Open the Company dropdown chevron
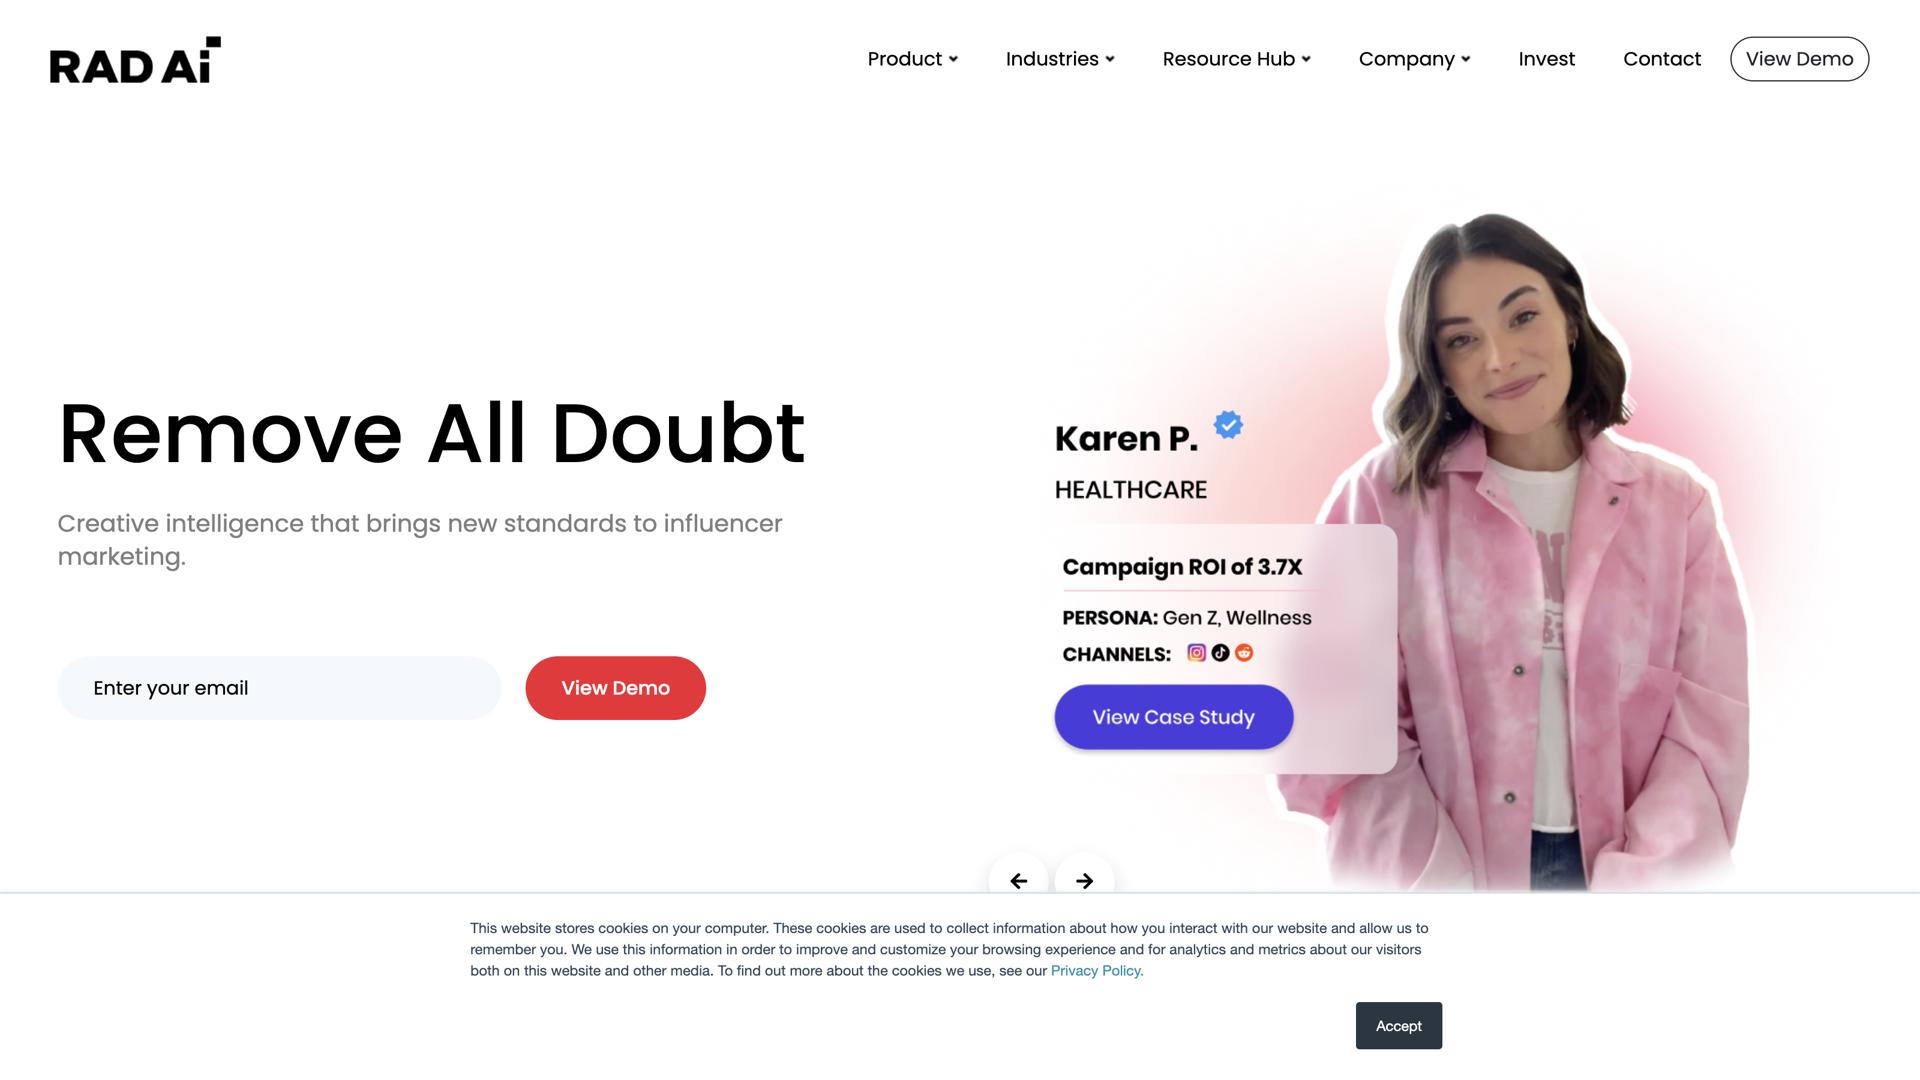This screenshot has height=1080, width=1920. 1466,59
